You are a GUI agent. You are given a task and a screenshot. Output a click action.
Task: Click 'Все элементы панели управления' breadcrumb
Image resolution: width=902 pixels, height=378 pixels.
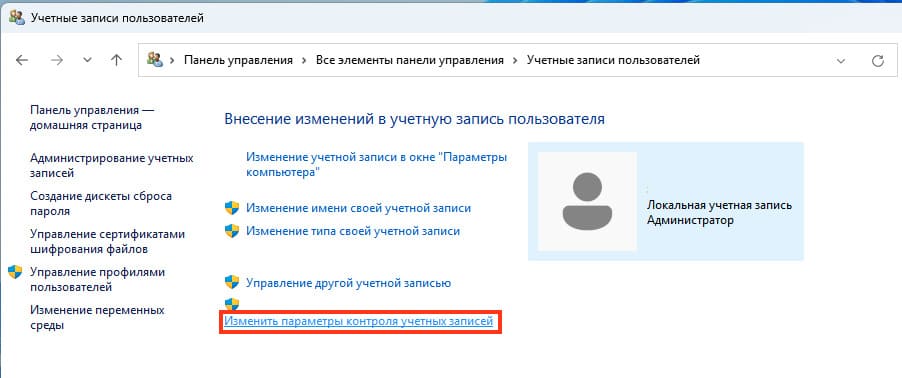click(x=410, y=60)
